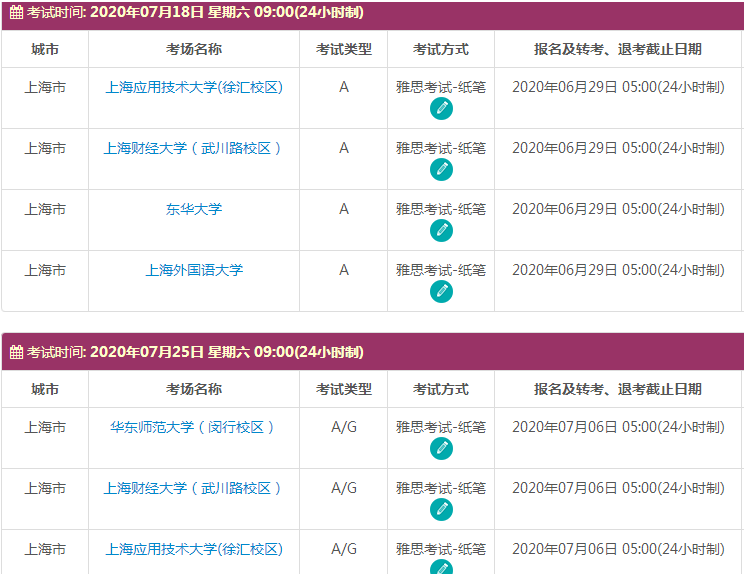Click the 考场名称 column header in first table
The height and width of the screenshot is (574, 744).
[x=194, y=49]
